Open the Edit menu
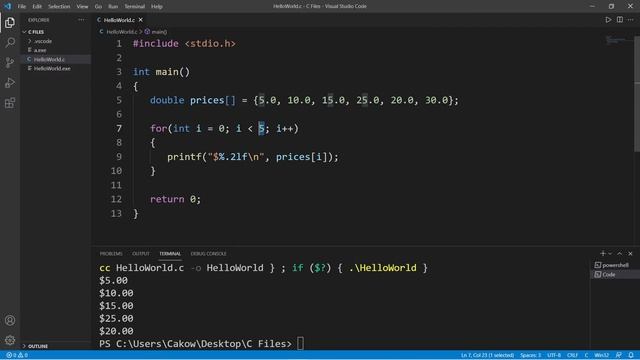Viewport: 640px width, 360px height. tap(37, 7)
